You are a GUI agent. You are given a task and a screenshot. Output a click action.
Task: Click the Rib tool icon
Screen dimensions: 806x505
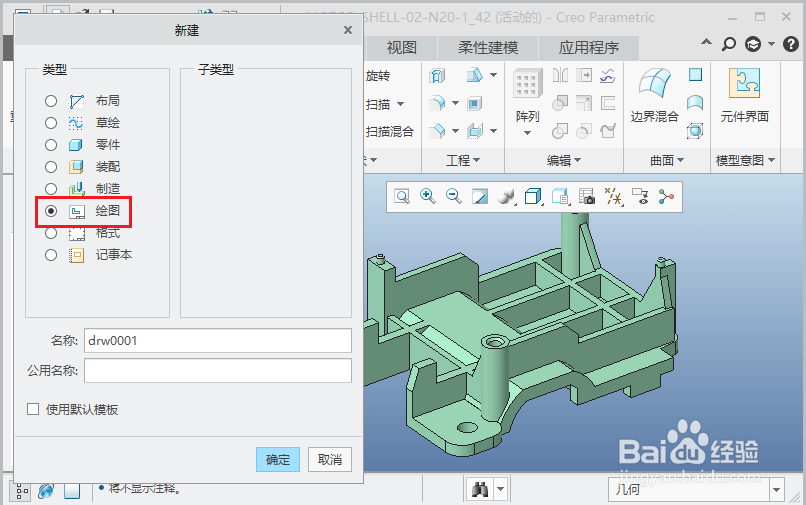point(475,131)
